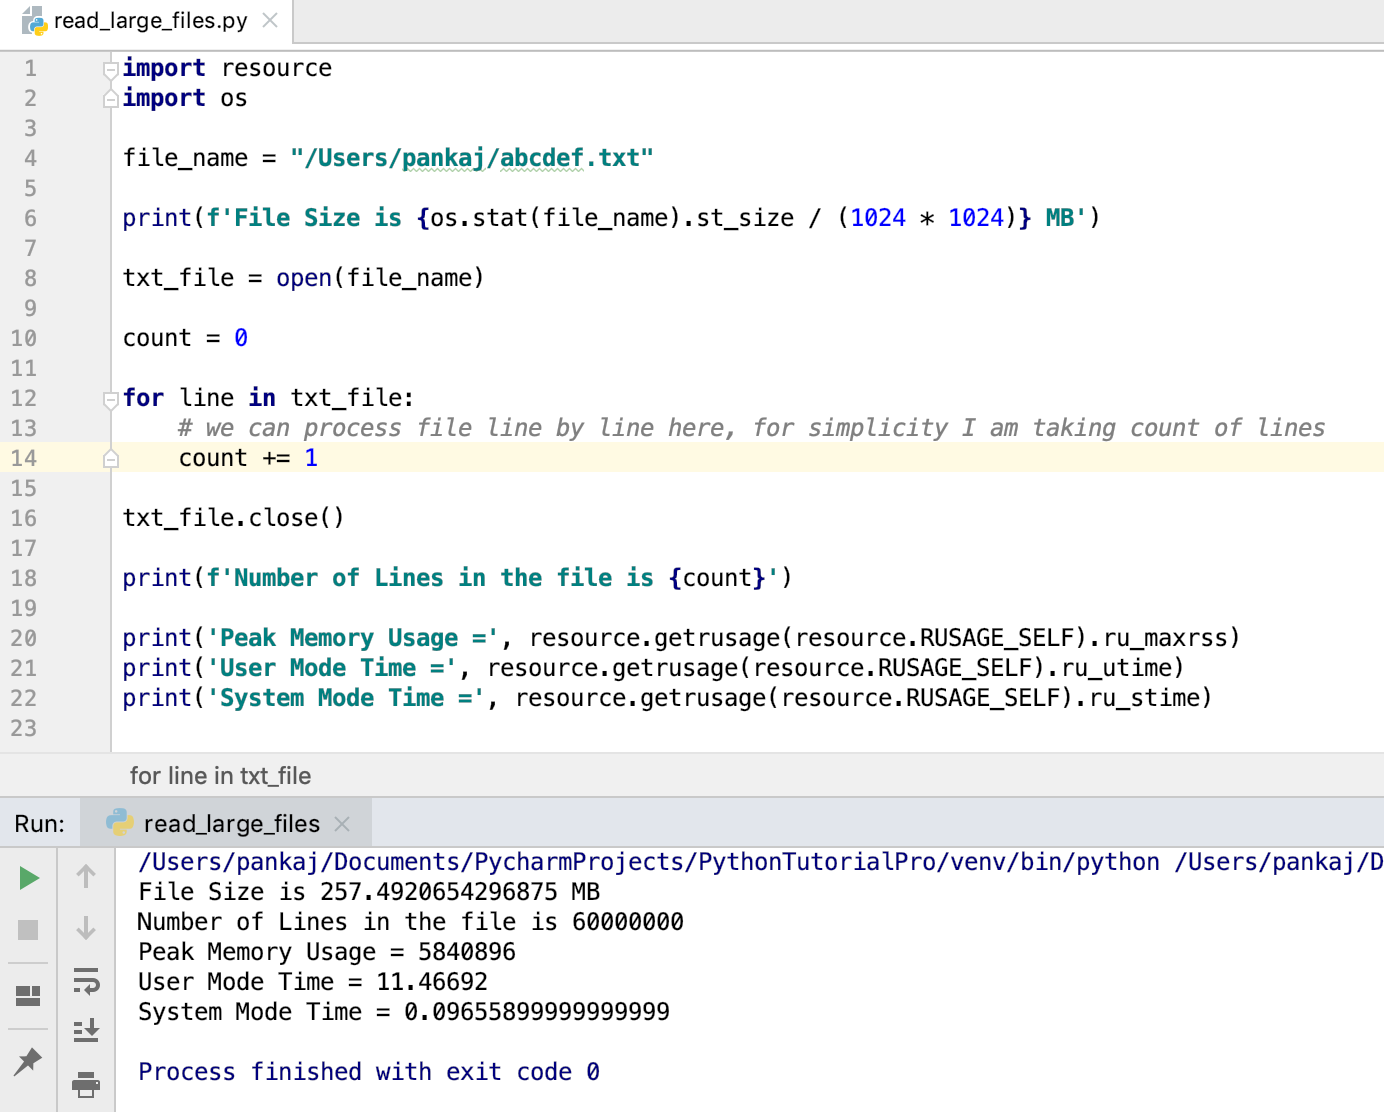Toggle Soft-Wrap for console output
Viewport: 1384px width, 1112px height.
pos(86,982)
